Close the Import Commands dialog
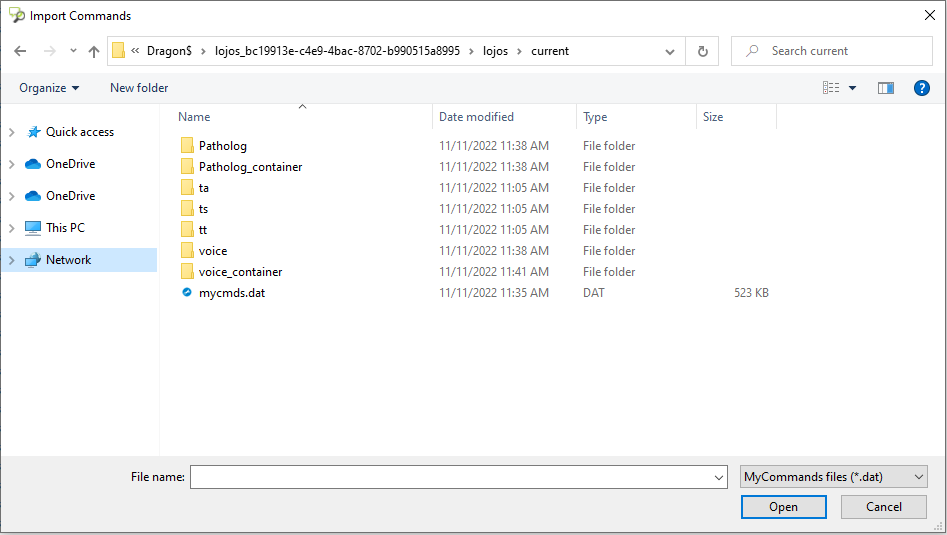 [x=929, y=15]
